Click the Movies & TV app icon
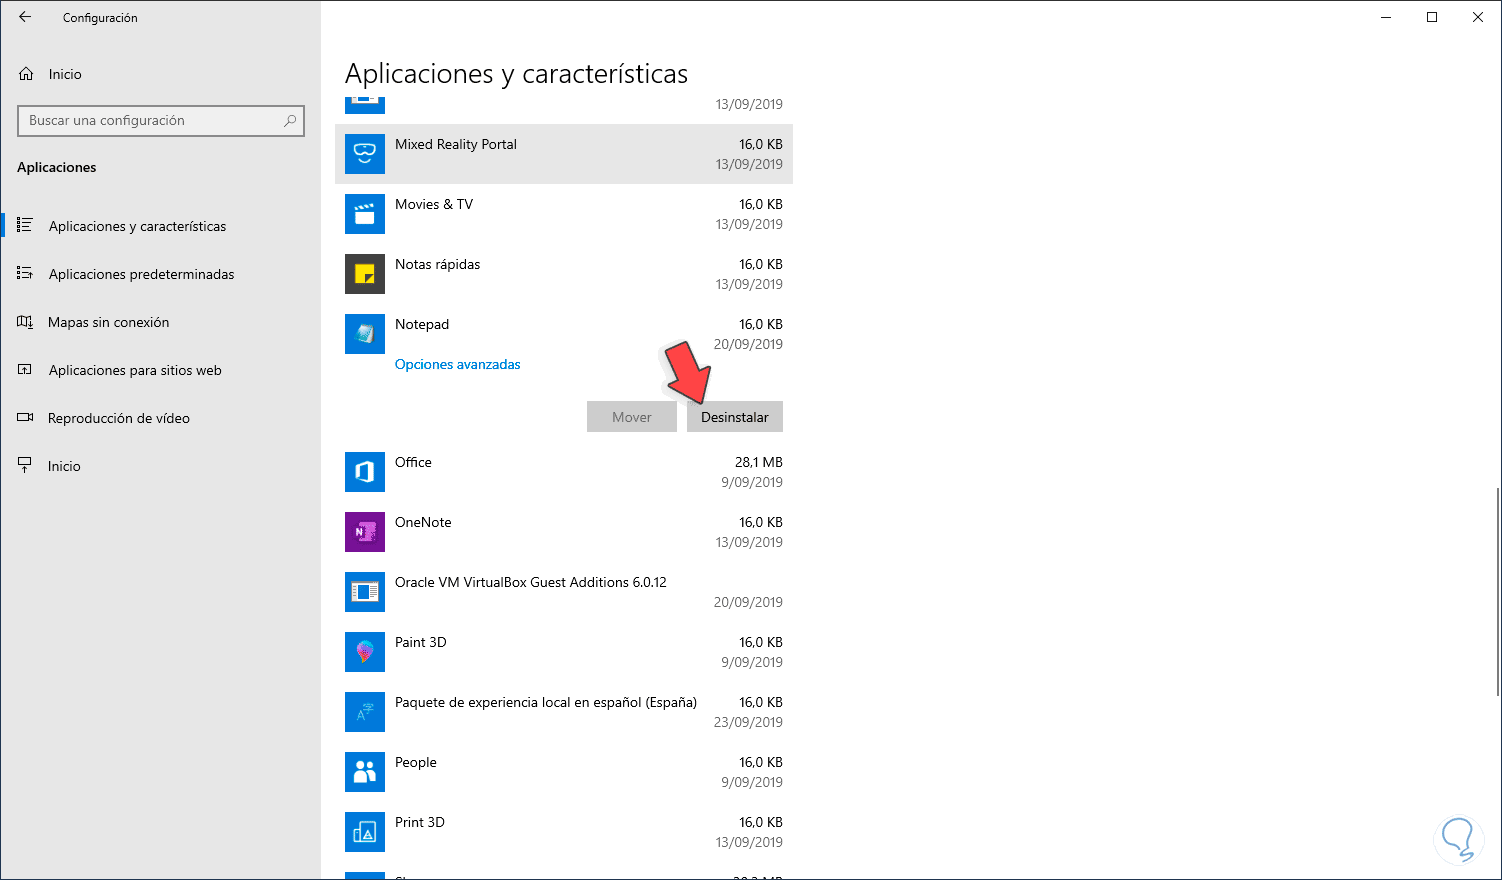 [365, 214]
